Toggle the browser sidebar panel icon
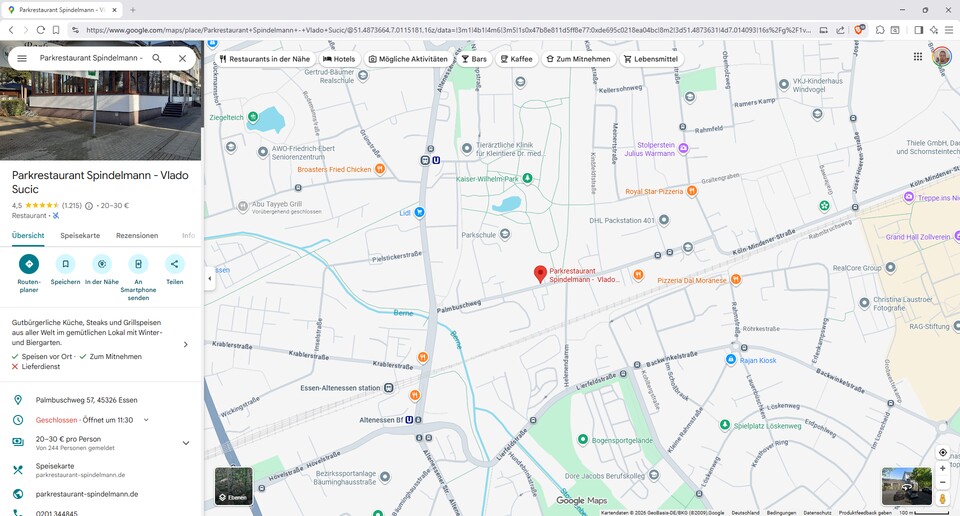The image size is (960, 516). 918,29
